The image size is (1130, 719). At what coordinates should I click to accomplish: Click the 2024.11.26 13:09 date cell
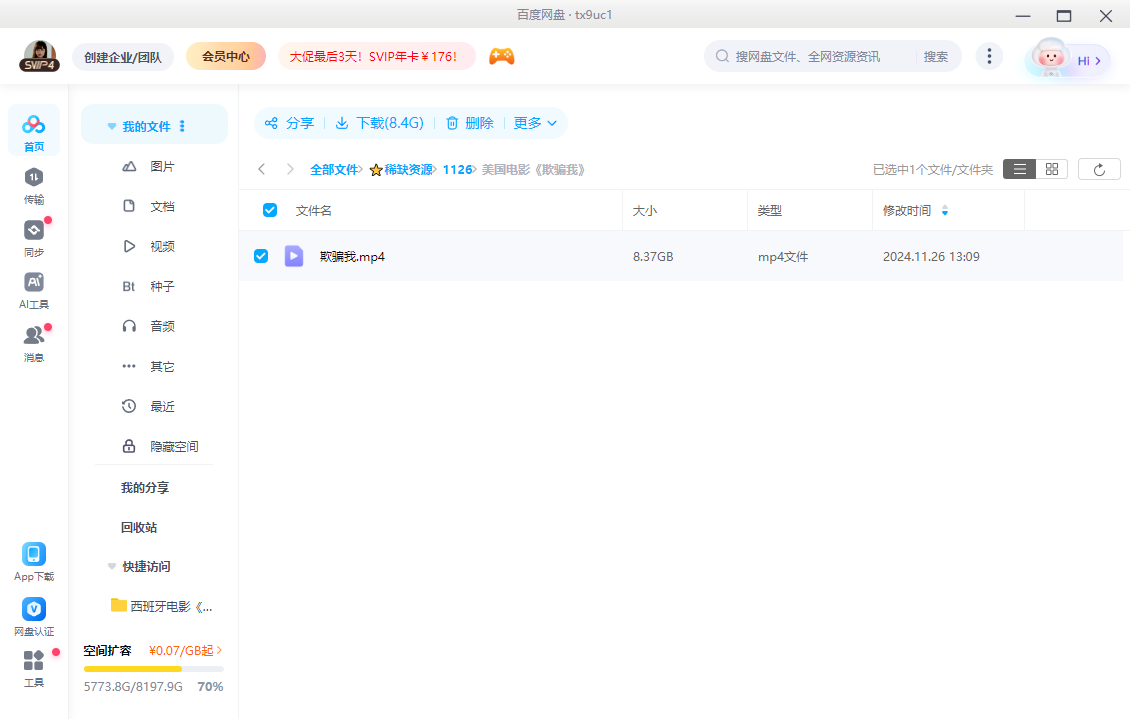pos(931,256)
